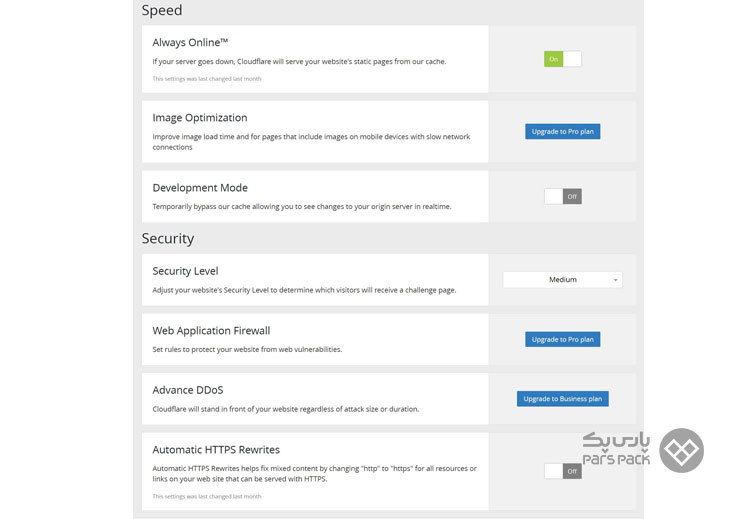Image resolution: width=750 pixels, height=519 pixels.
Task: Click the Advance DDoS title
Action: point(188,390)
